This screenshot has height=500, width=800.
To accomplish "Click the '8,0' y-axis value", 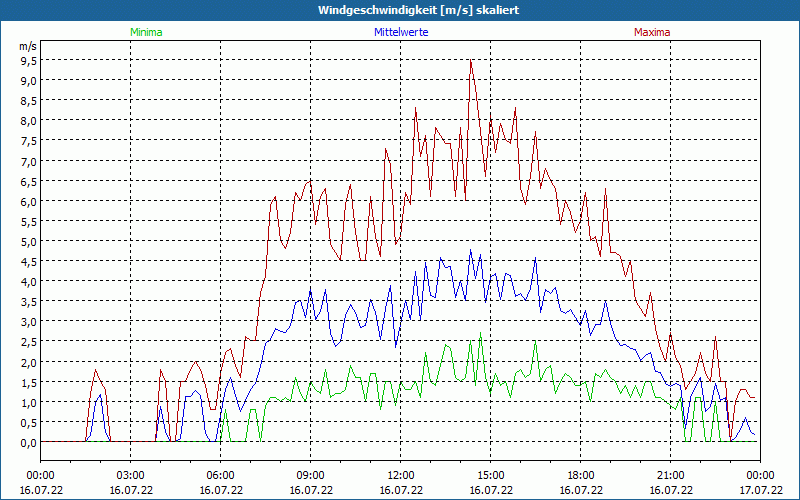I will pyautogui.click(x=29, y=121).
